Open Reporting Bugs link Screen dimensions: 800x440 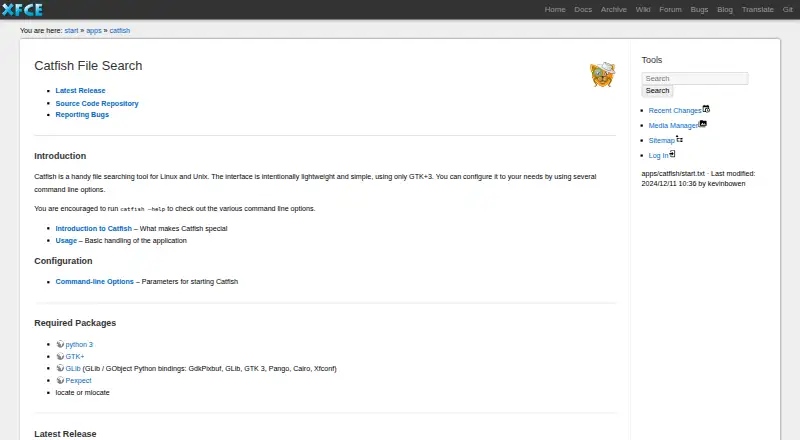click(82, 114)
